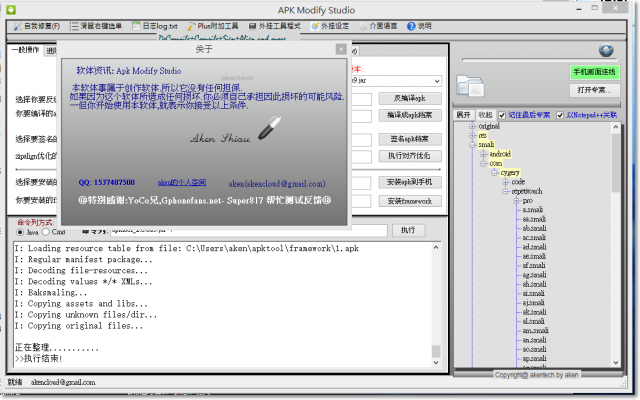Click the 说明 help icon
The height and width of the screenshot is (400, 640).
(x=411, y=26)
